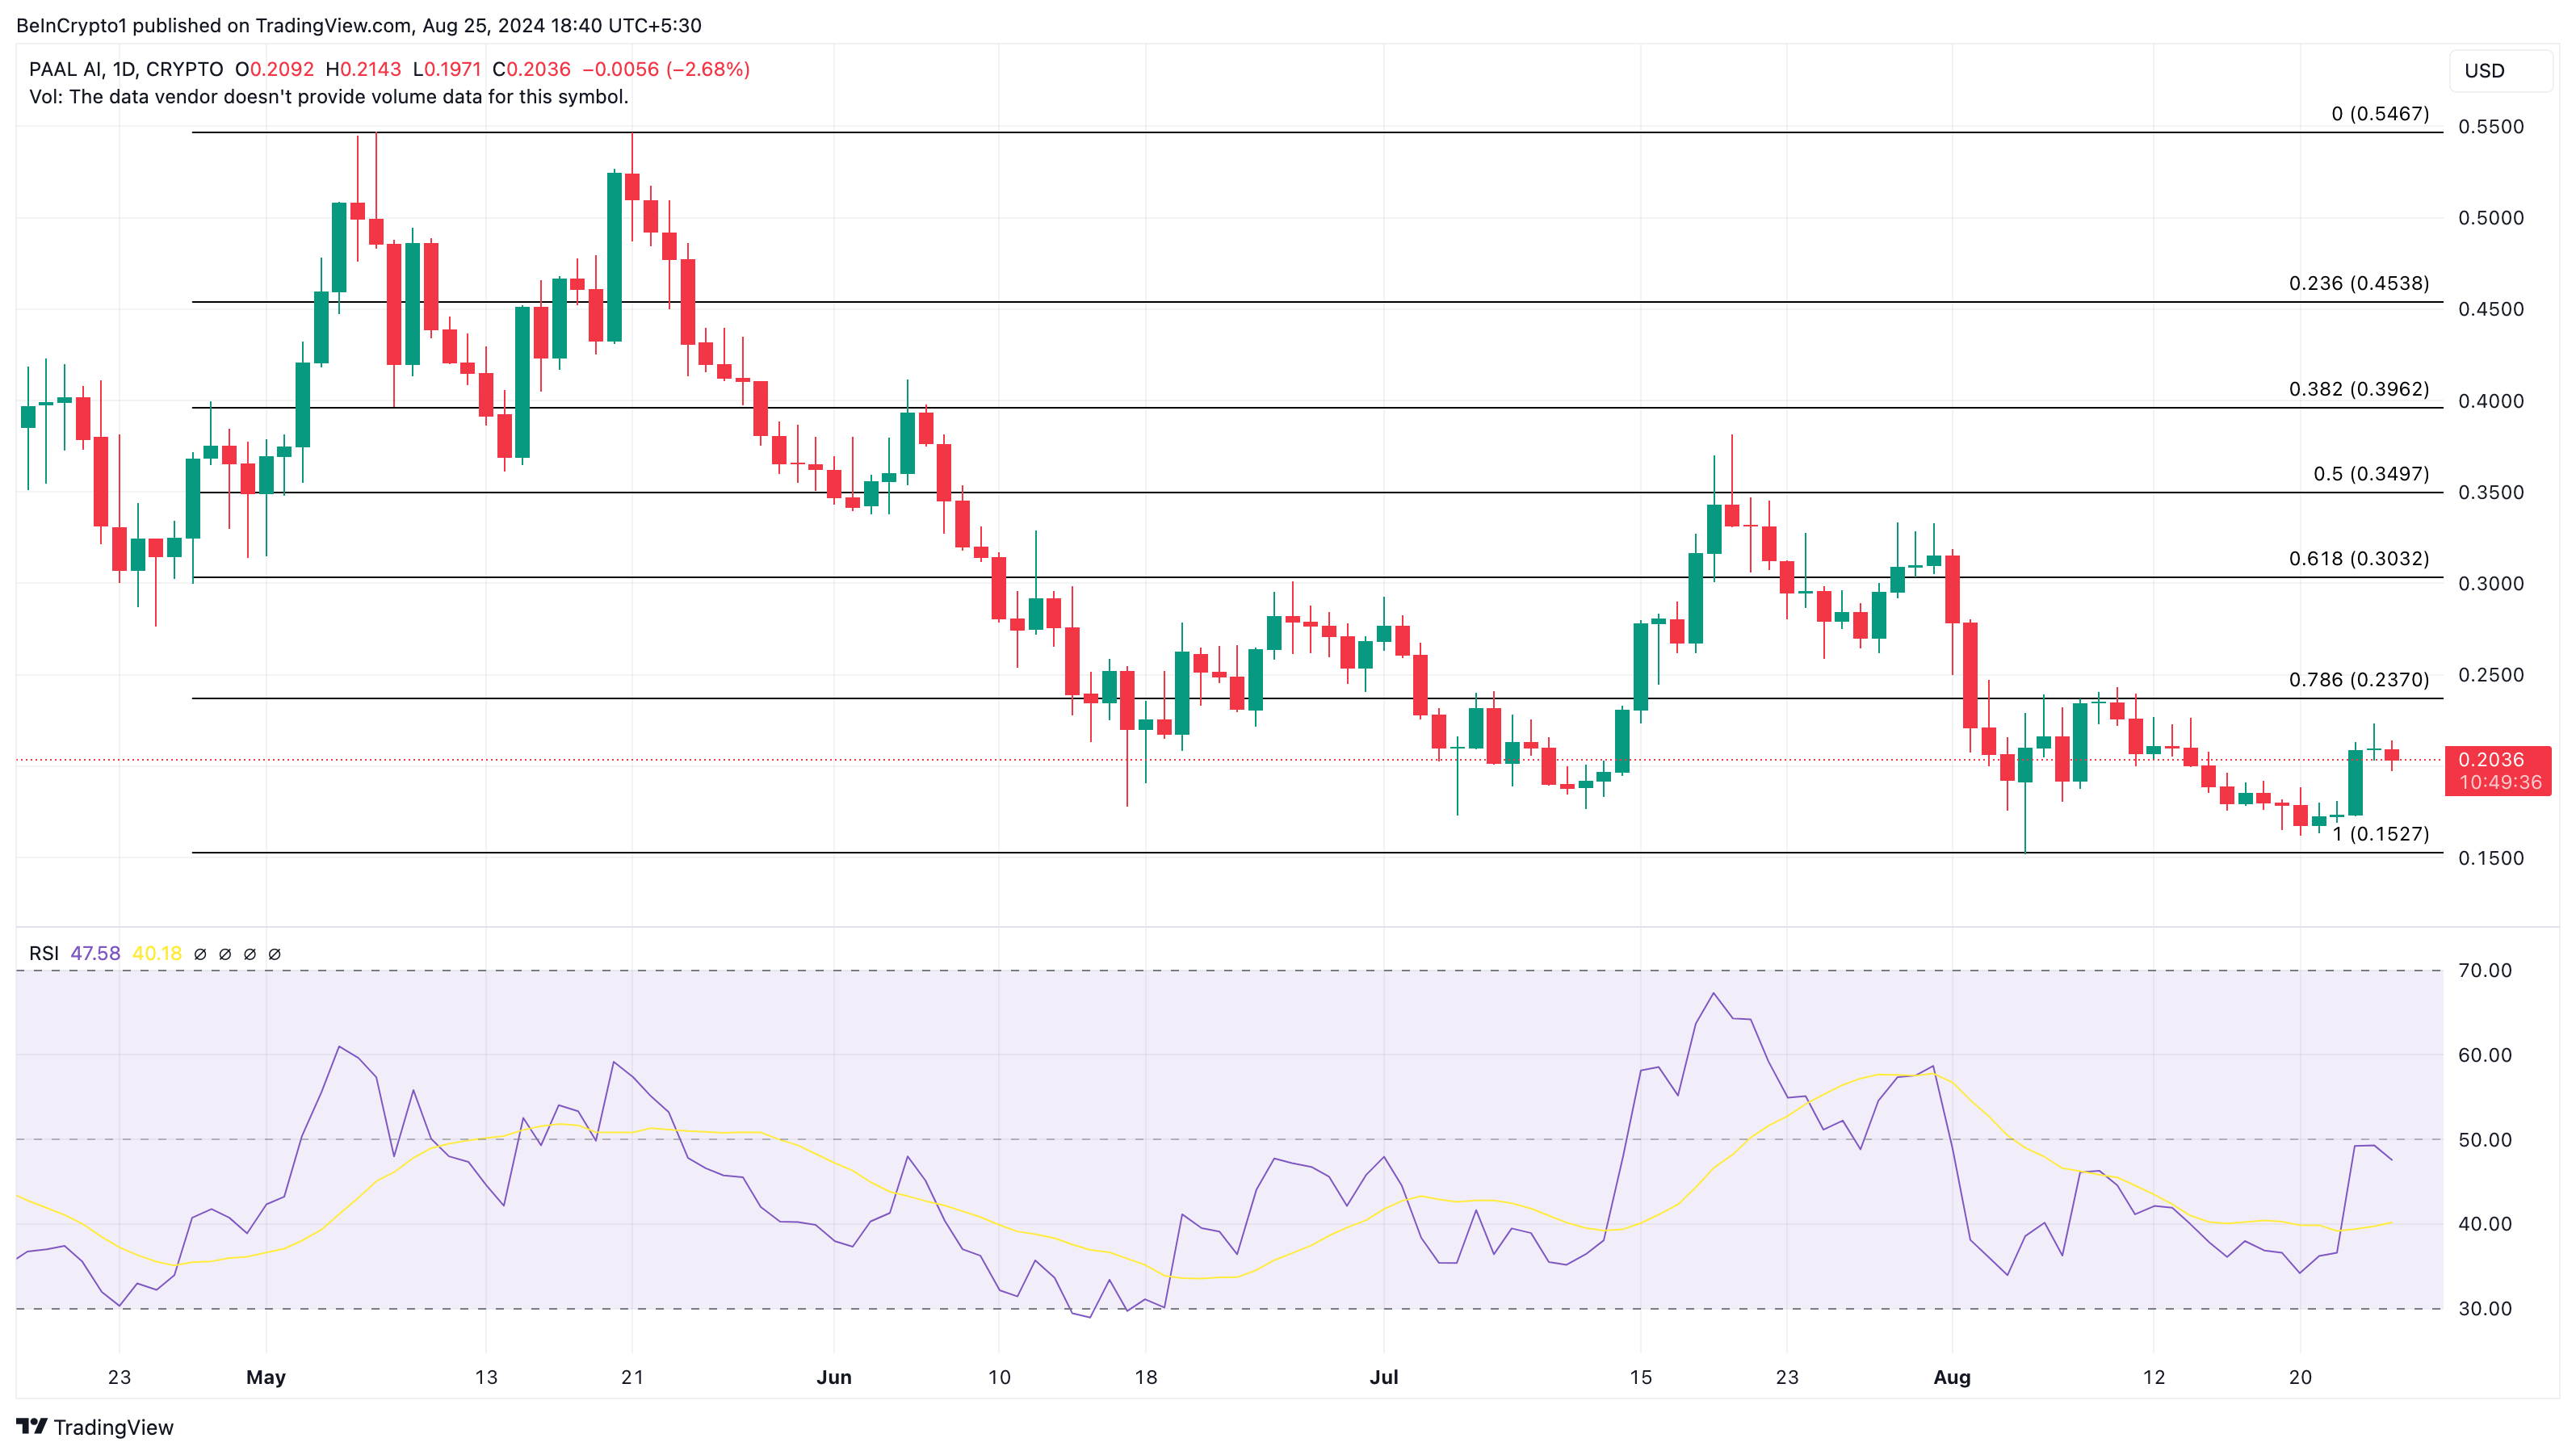
Task: Click the RSI indicator title
Action: pyautogui.click(x=43, y=954)
